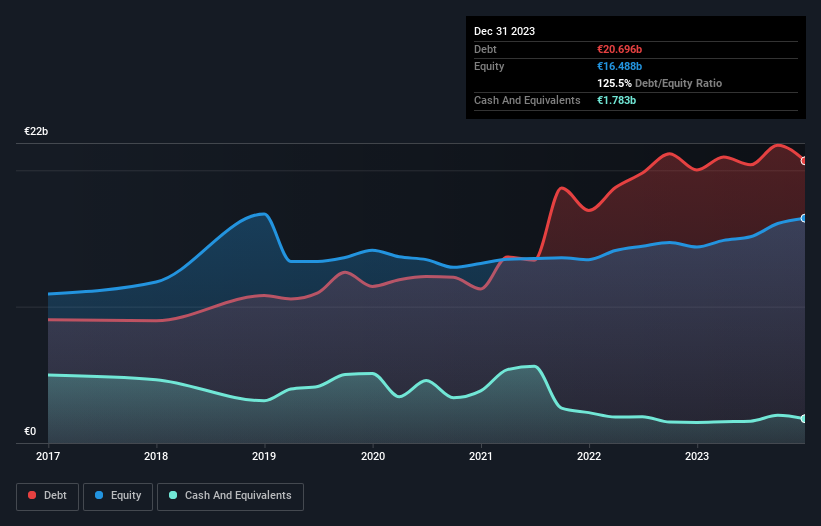Click the €22b y-axis label
Image resolution: width=821 pixels, height=526 pixels.
36,131
